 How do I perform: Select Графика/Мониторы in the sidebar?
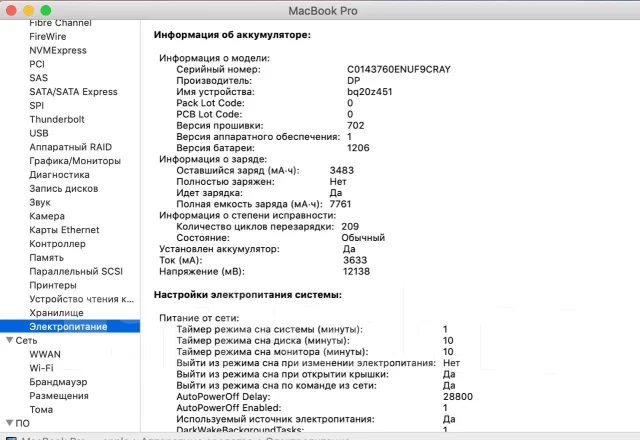75,161
